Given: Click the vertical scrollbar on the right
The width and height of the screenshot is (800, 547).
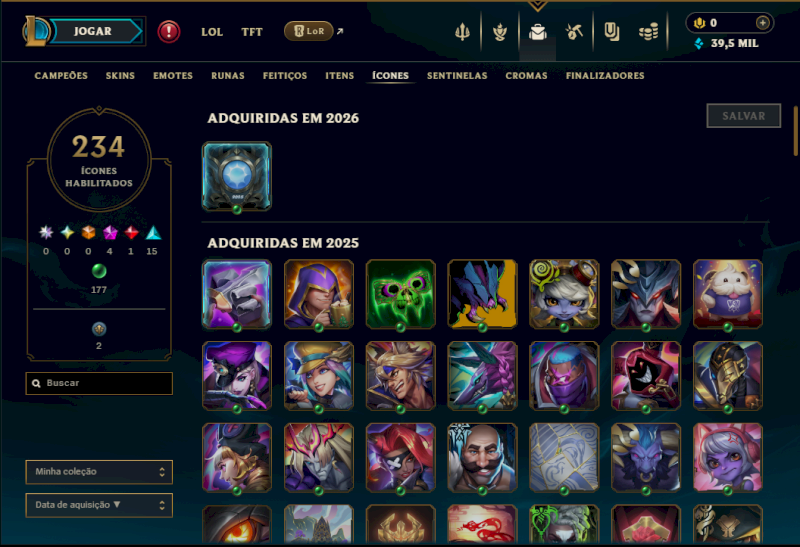Looking at the screenshot, I should pos(795,131).
